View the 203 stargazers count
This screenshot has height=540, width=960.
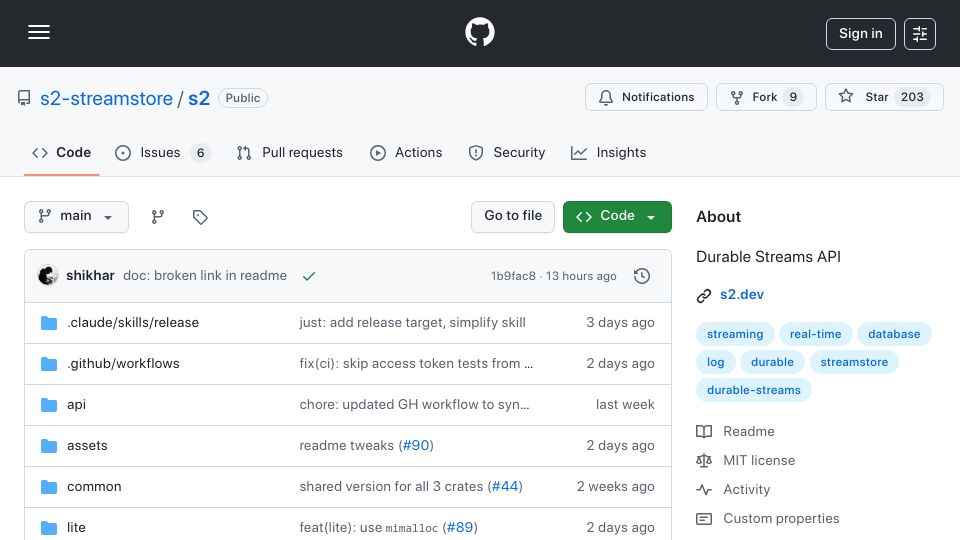point(912,97)
